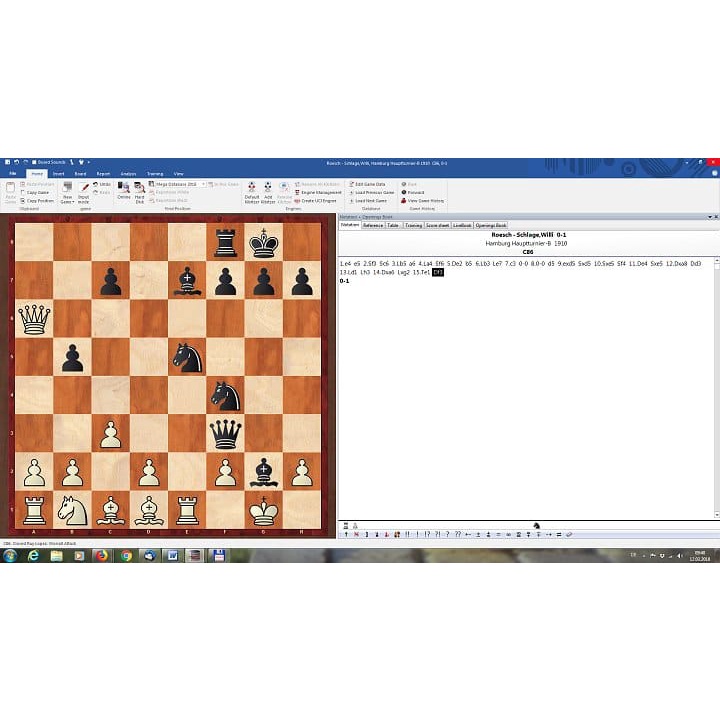Insert the !? interesting move annotation

[x=428, y=534]
